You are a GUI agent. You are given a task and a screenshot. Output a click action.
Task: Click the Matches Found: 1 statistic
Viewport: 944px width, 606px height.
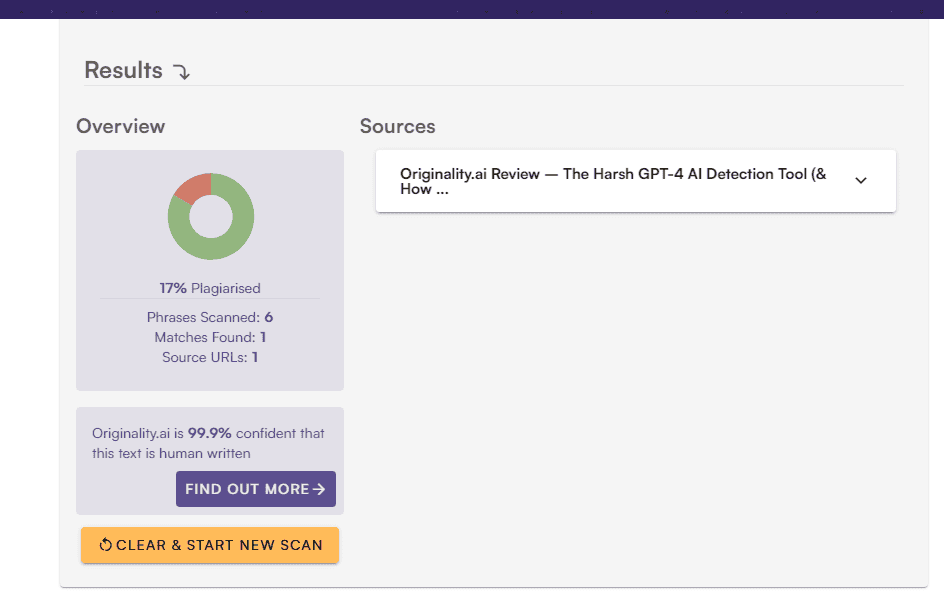click(210, 337)
